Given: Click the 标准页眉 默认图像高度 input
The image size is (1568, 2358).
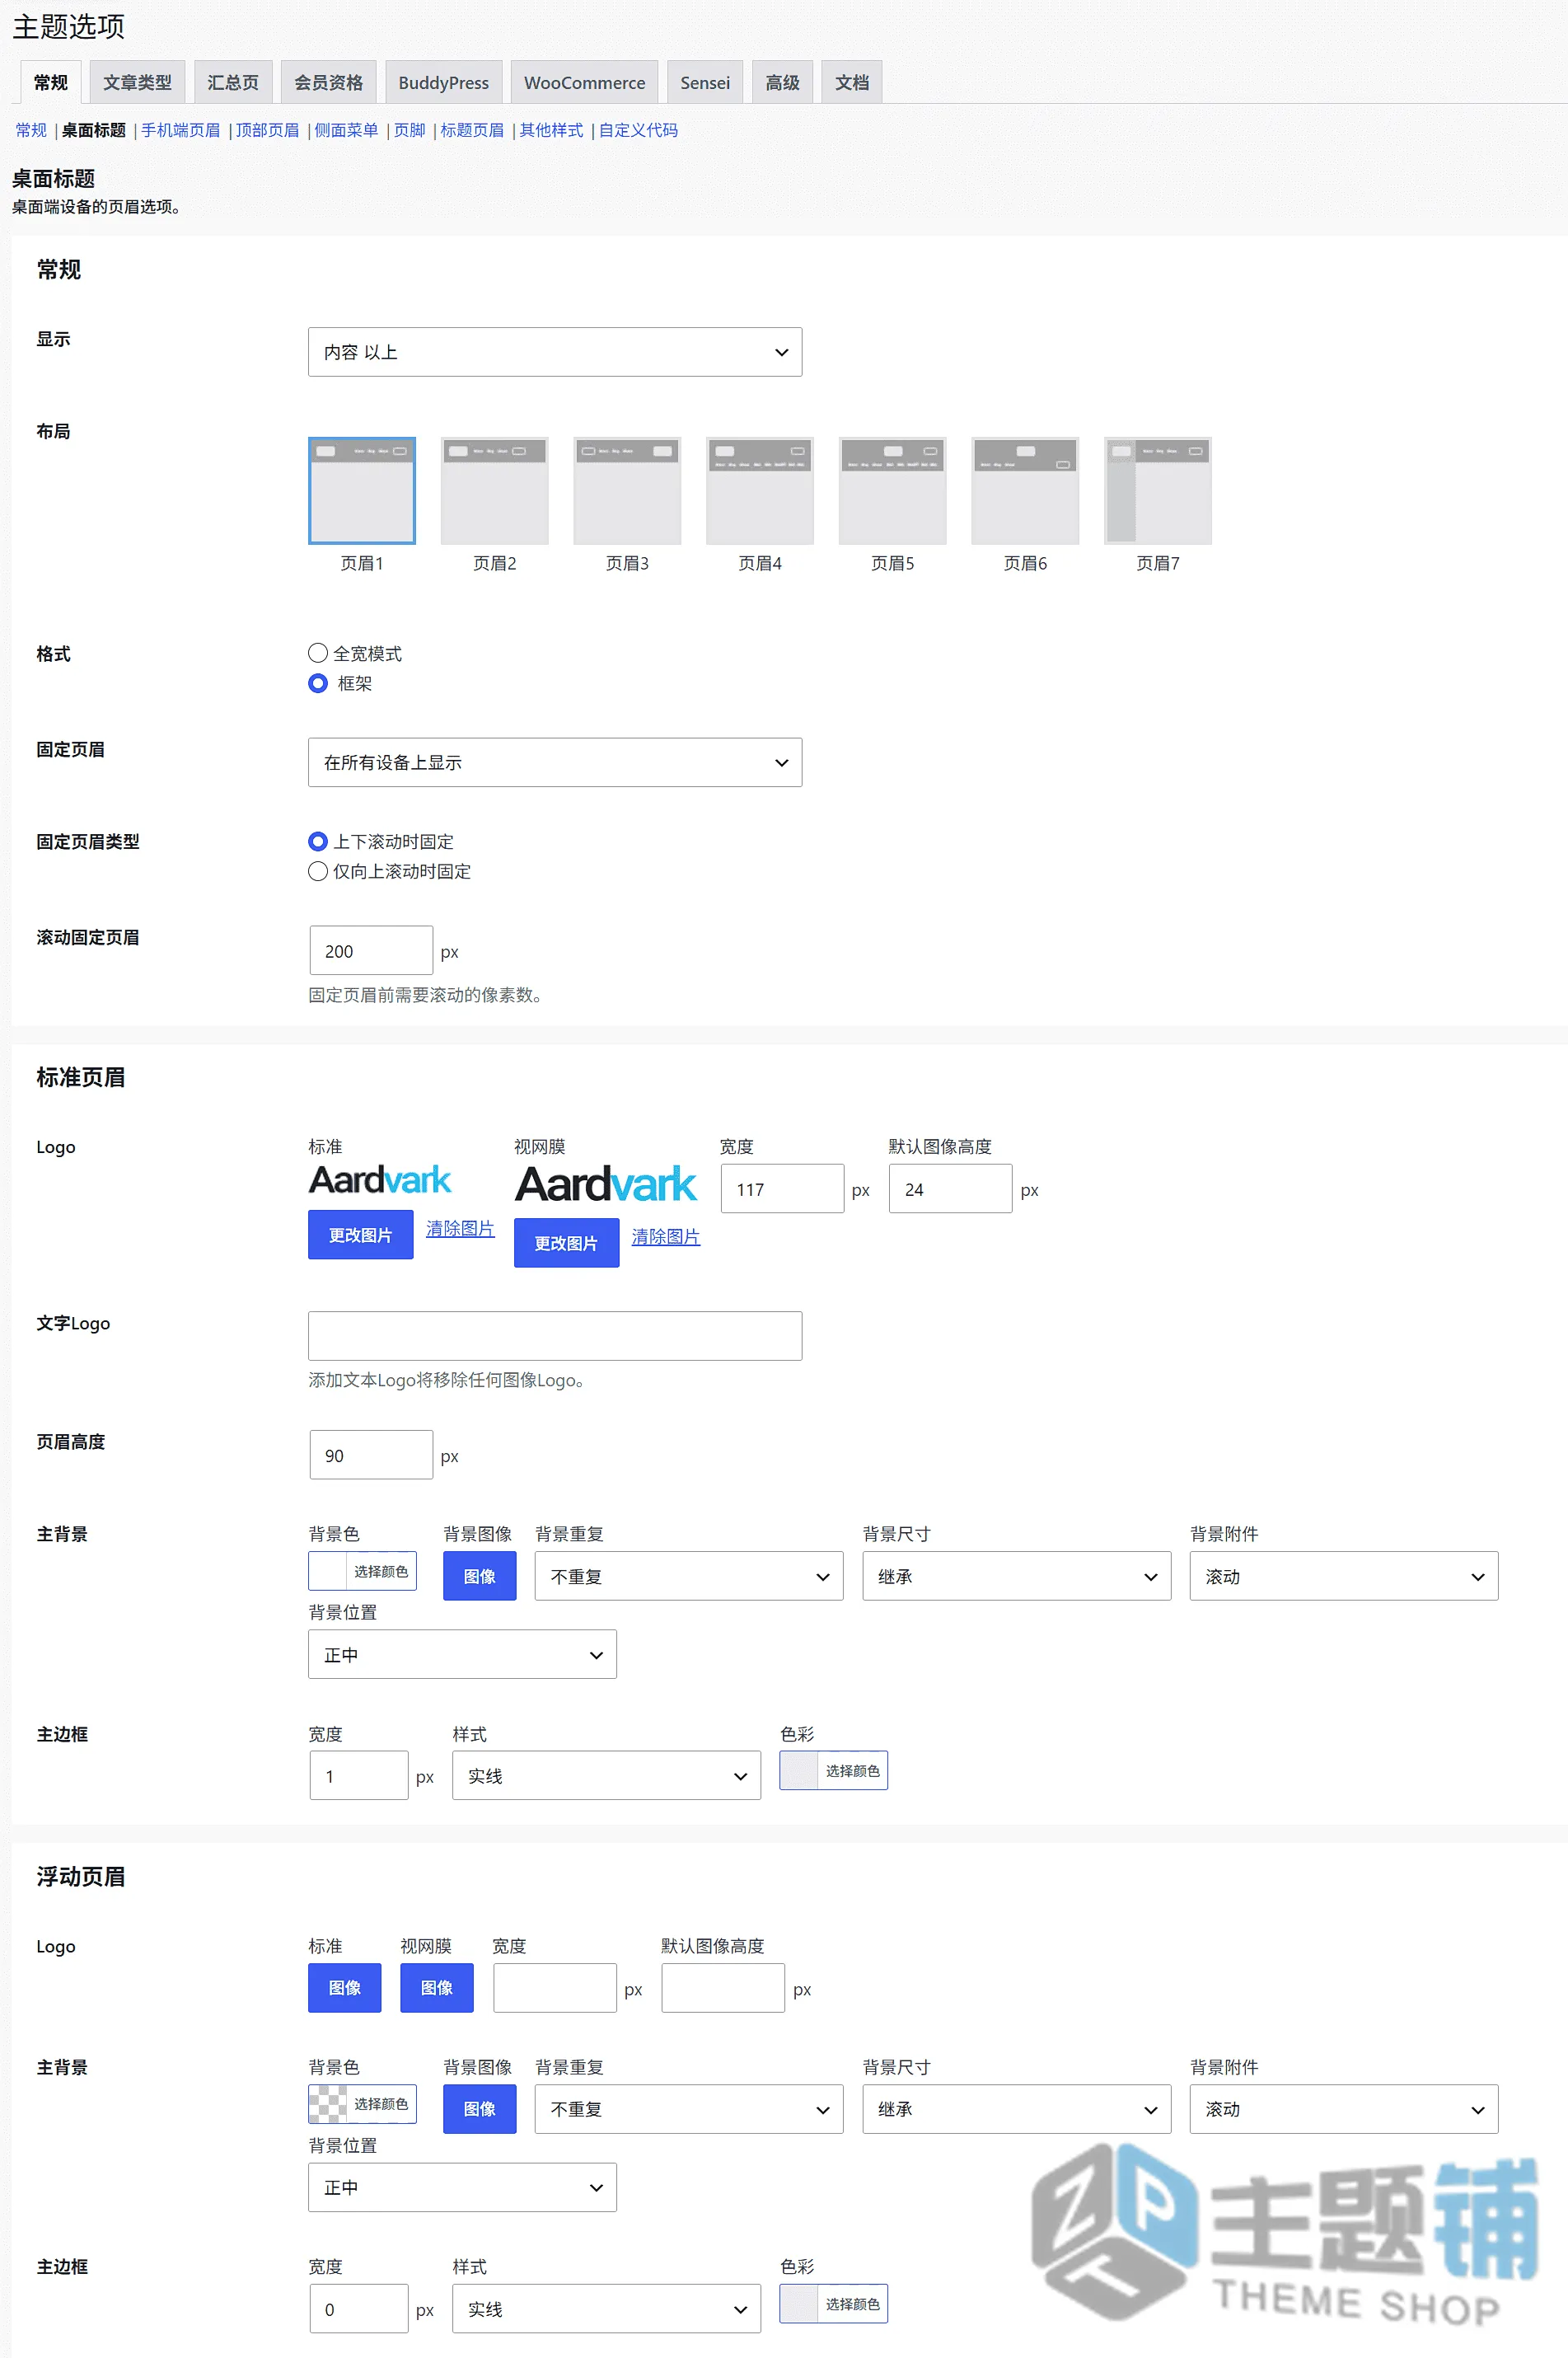Looking at the screenshot, I should (950, 1189).
